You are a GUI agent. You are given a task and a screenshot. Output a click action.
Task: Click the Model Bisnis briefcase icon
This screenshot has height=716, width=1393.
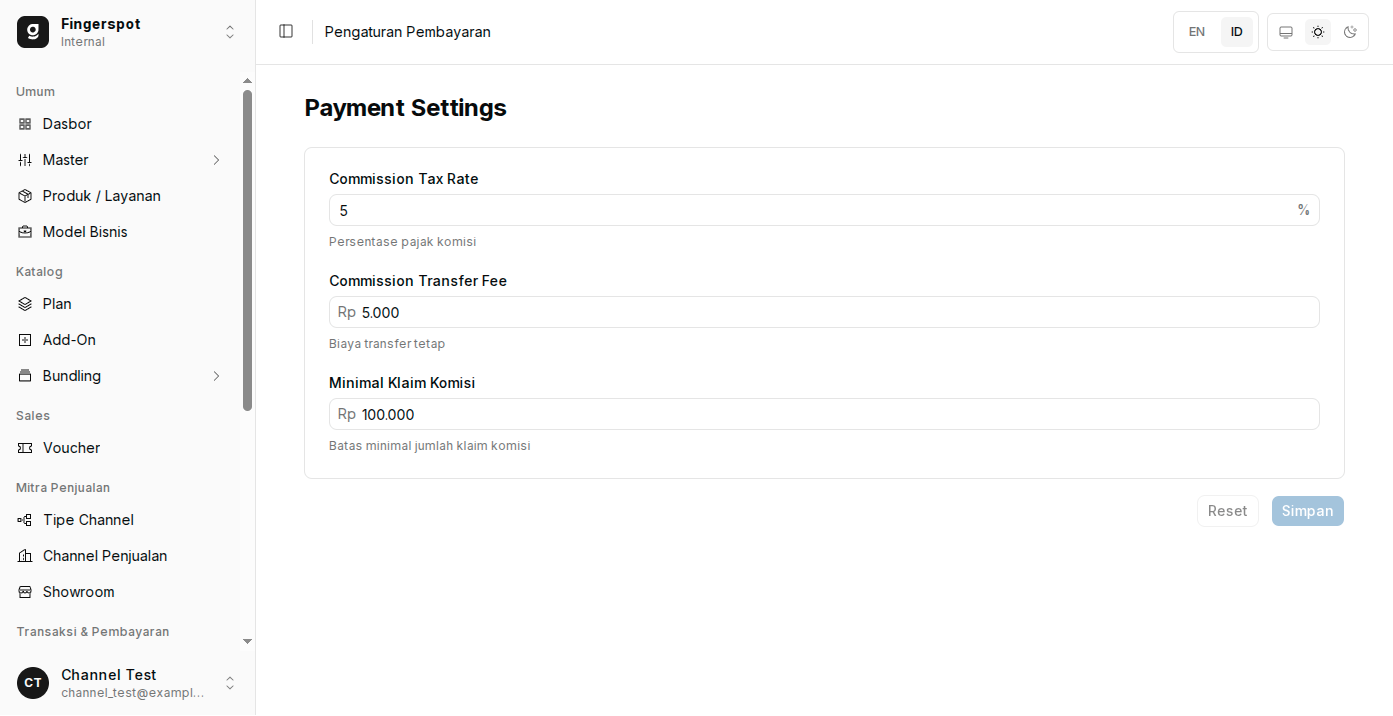[x=25, y=232]
